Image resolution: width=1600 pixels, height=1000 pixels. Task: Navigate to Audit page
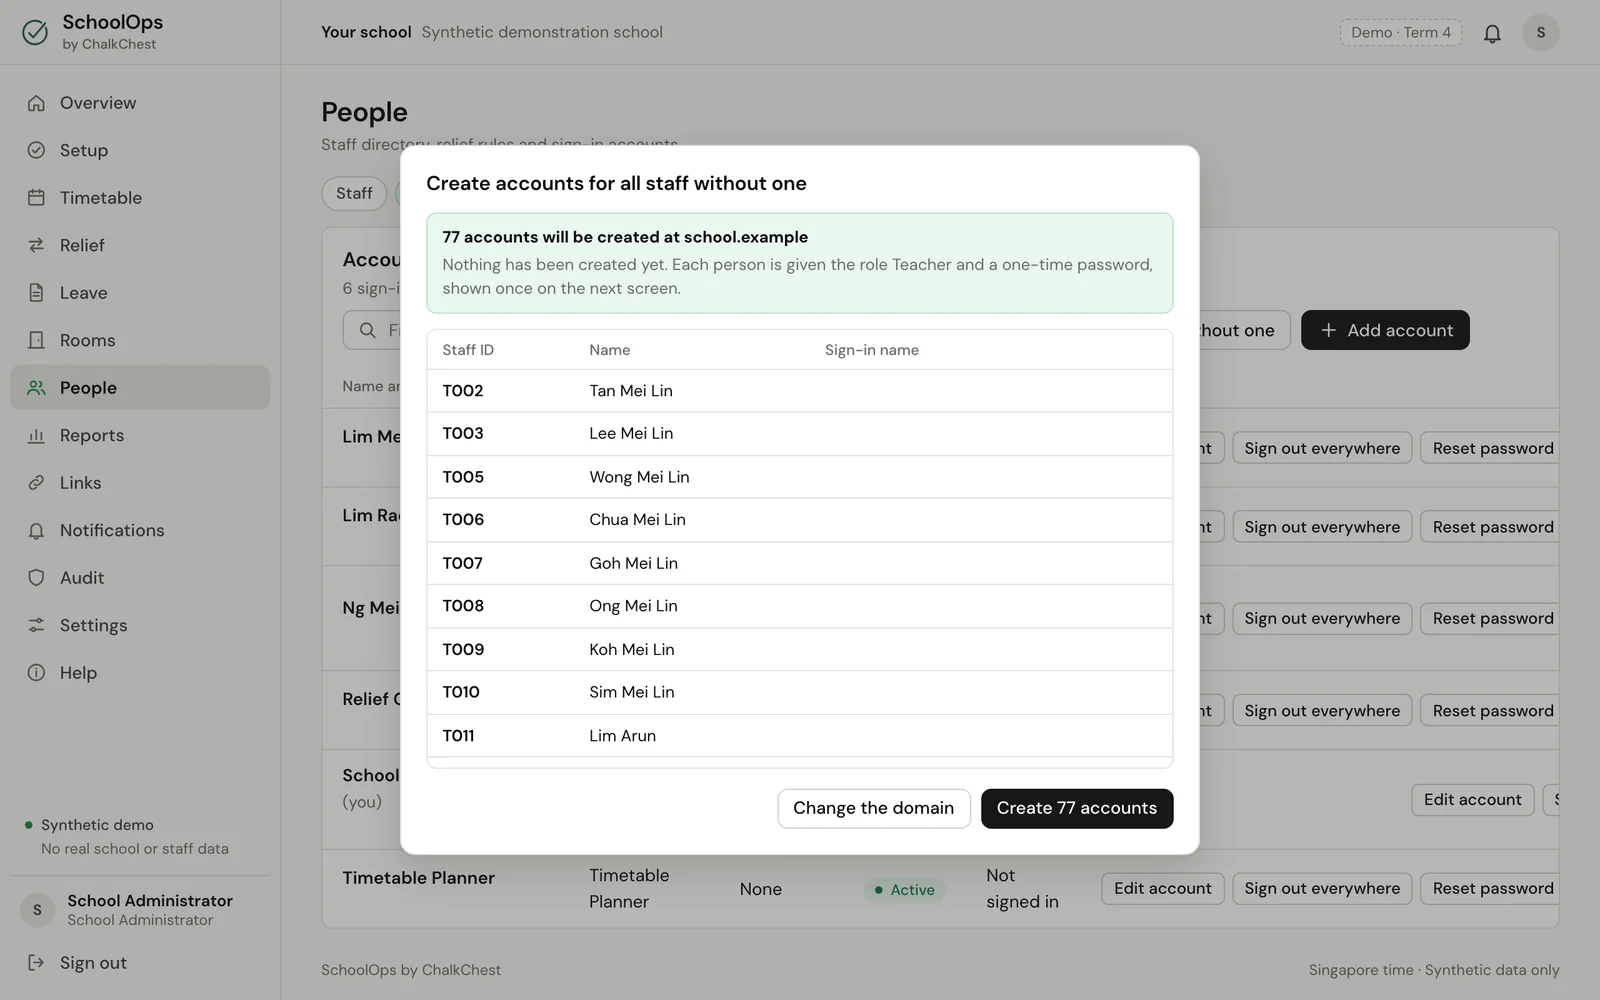click(x=140, y=578)
